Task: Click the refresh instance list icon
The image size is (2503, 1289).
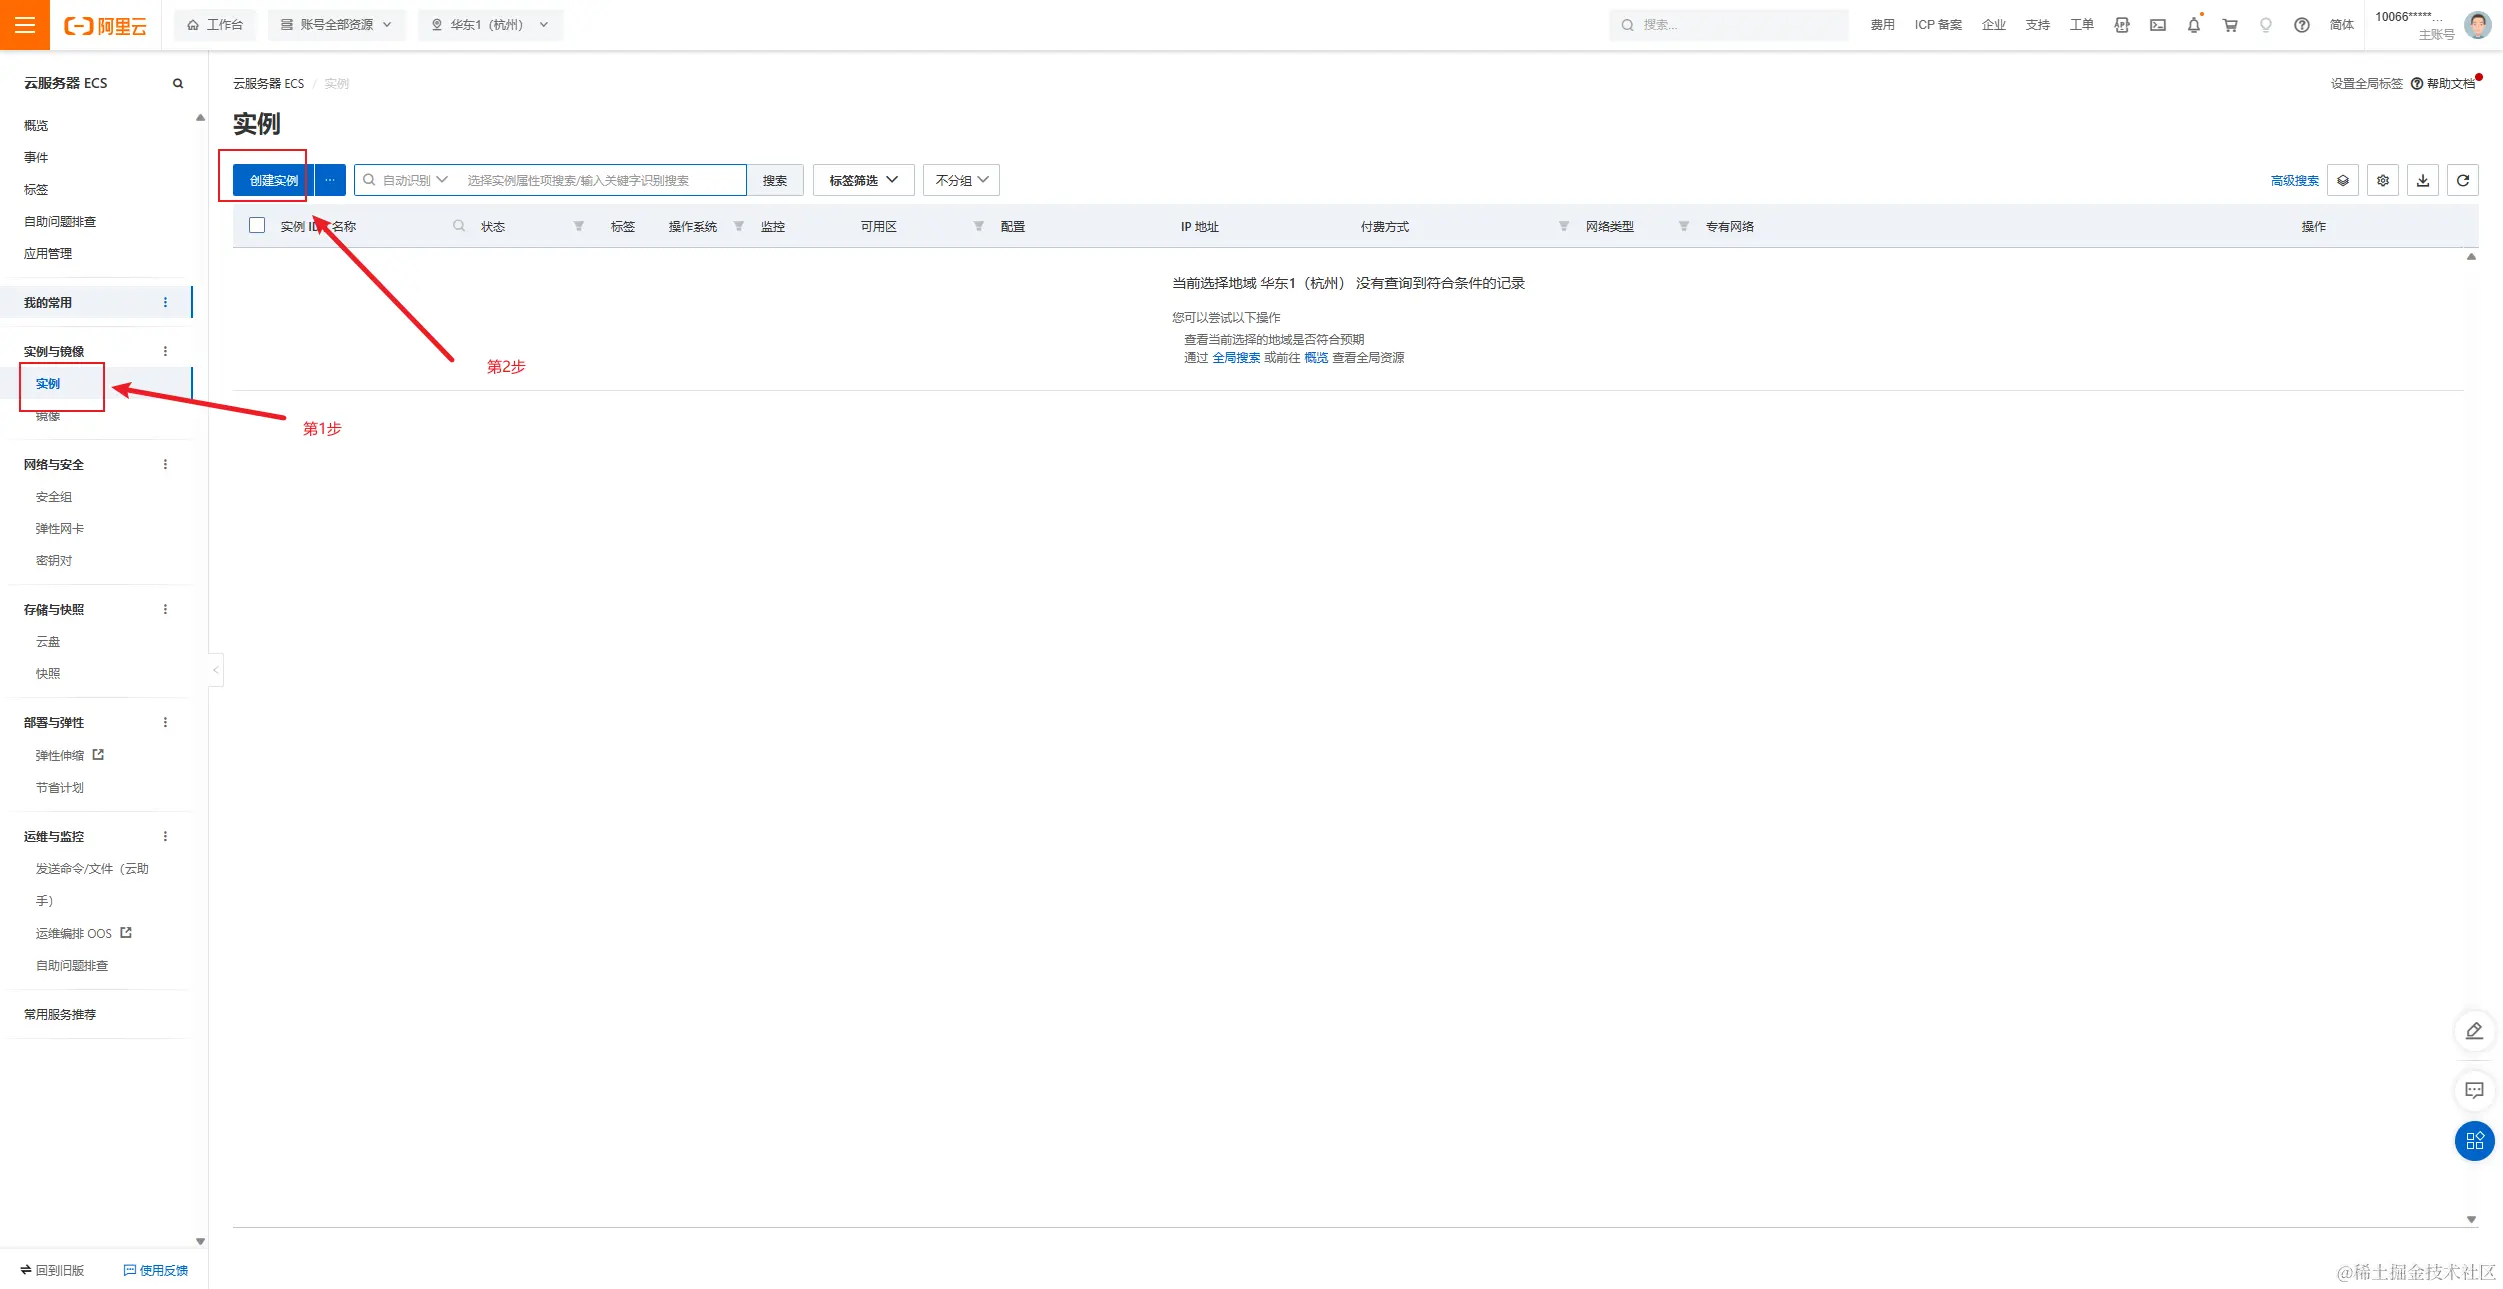Action: tap(2462, 180)
